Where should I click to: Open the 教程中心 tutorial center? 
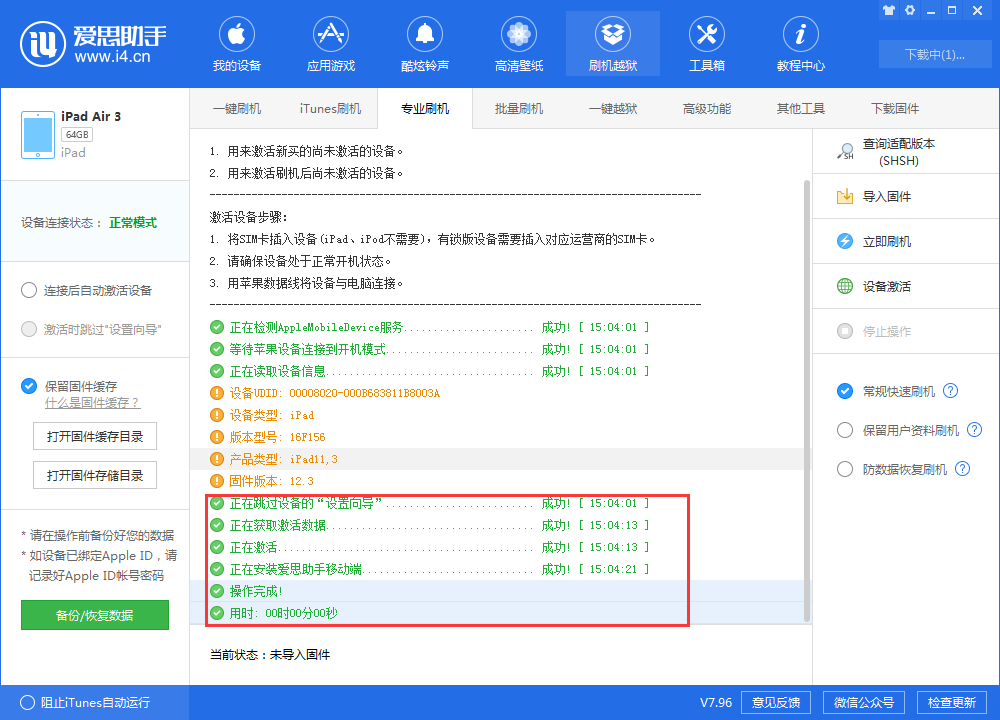click(x=800, y=43)
